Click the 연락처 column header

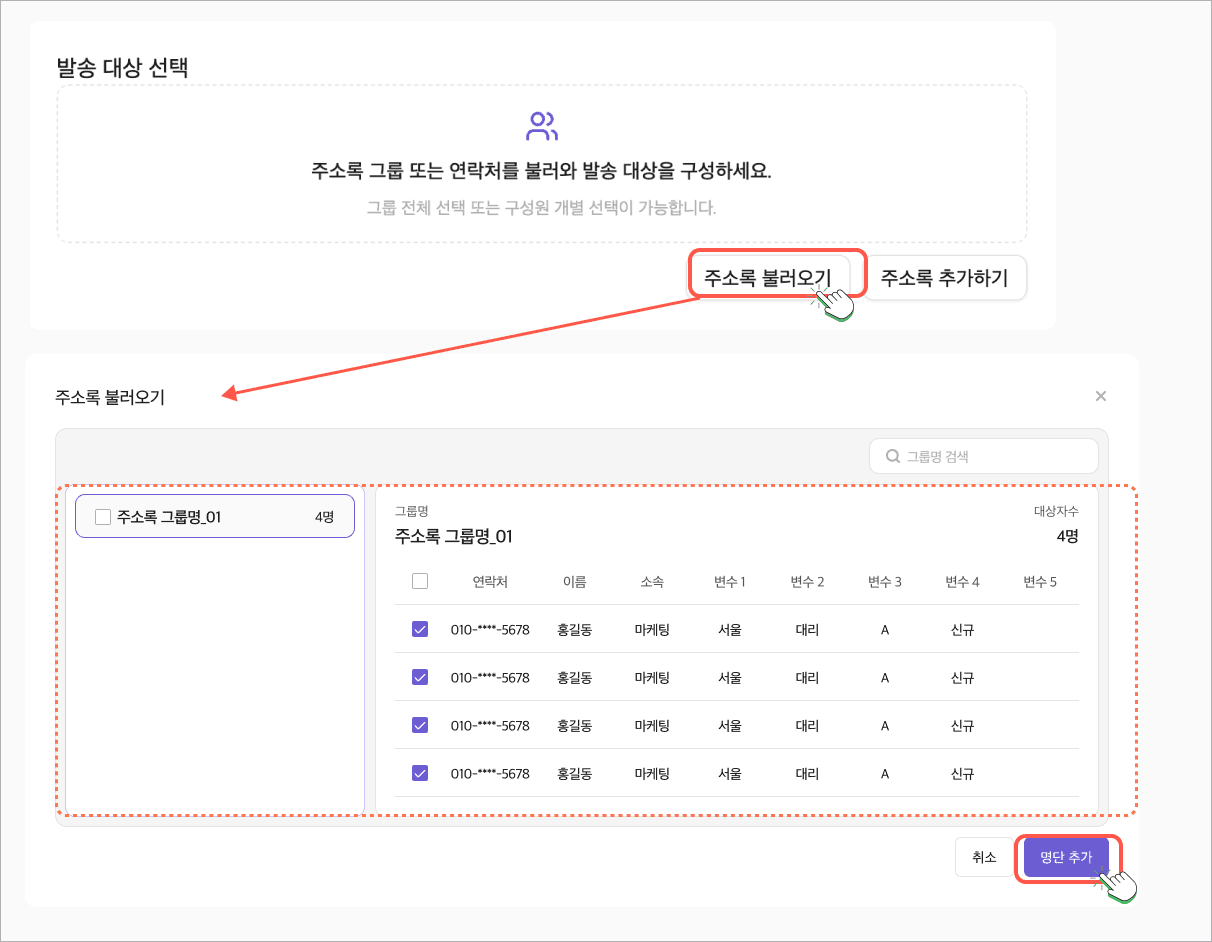click(x=490, y=582)
